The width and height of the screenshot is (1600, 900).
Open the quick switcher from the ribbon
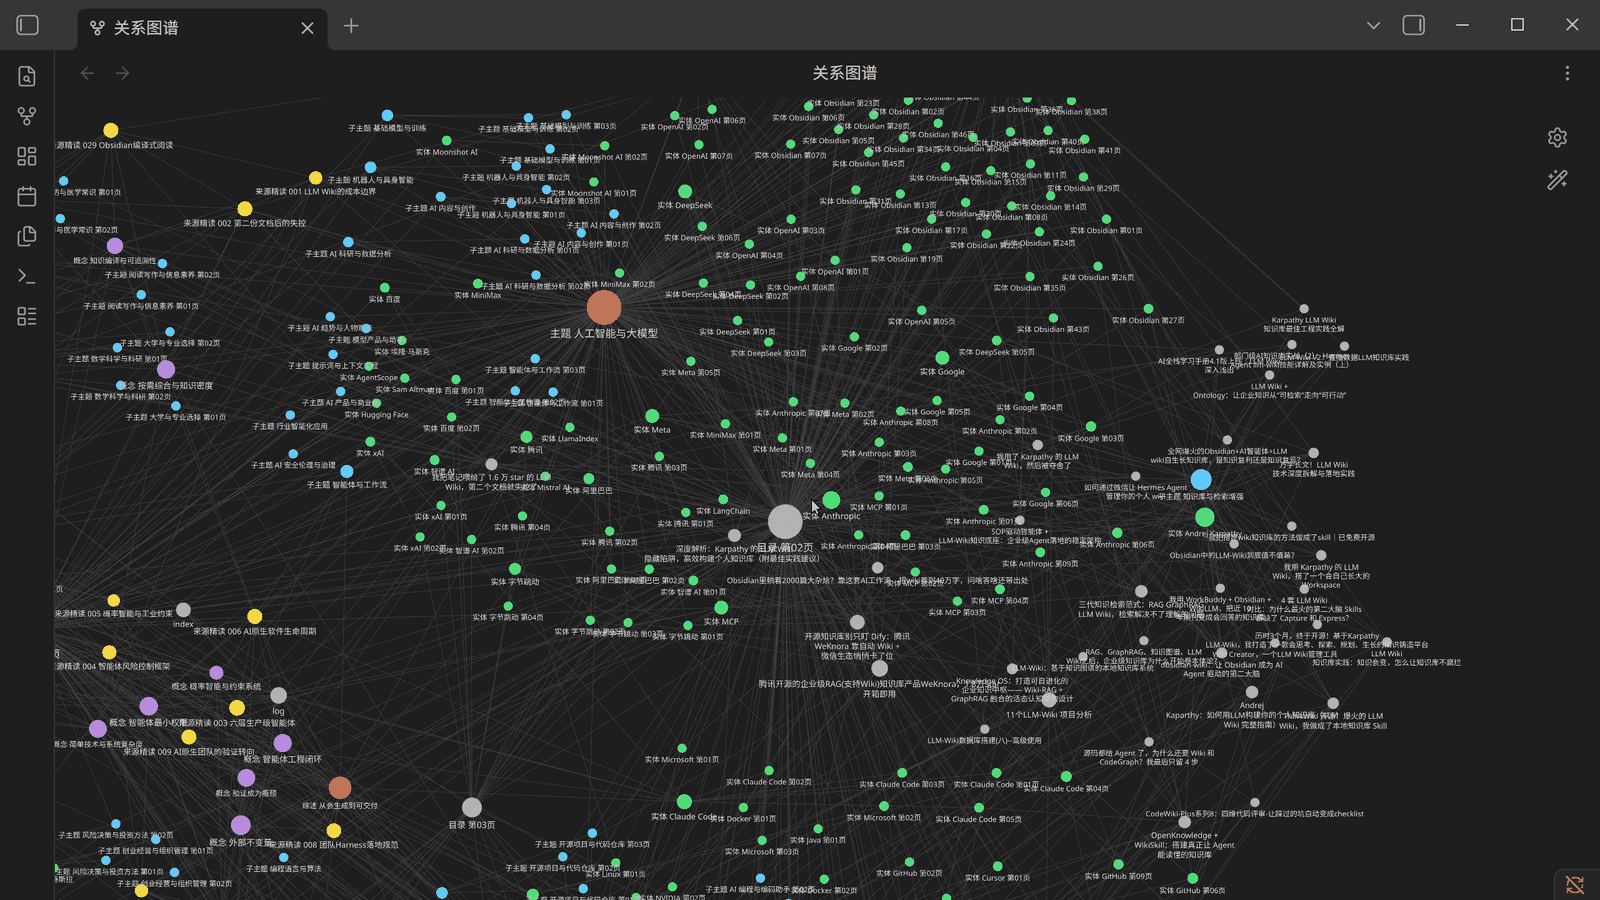pos(27,77)
